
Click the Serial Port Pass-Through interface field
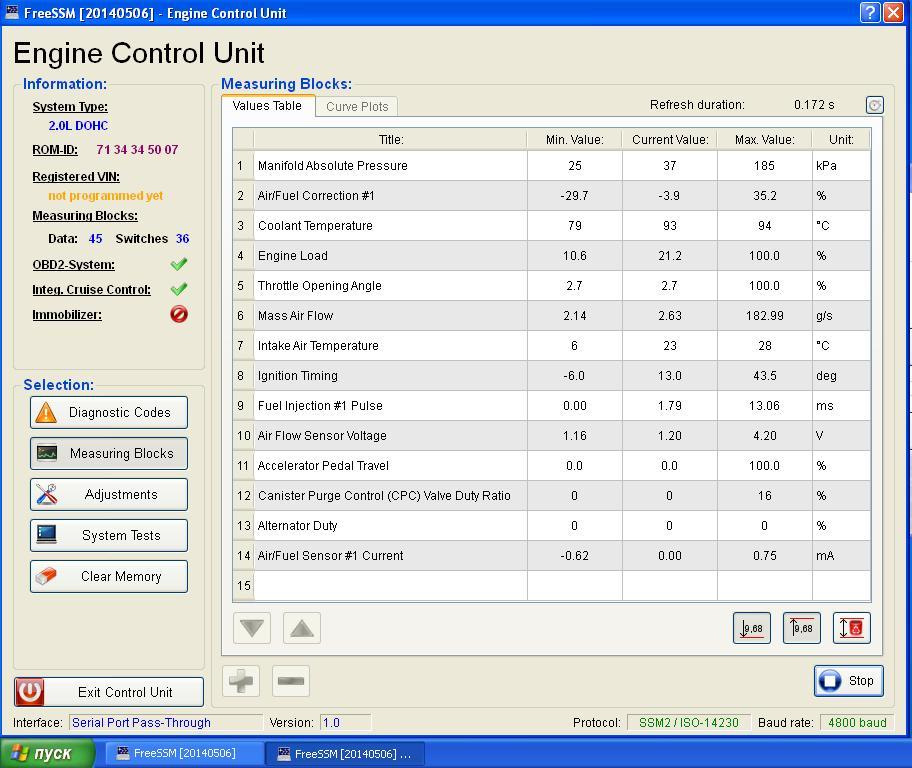click(x=166, y=723)
